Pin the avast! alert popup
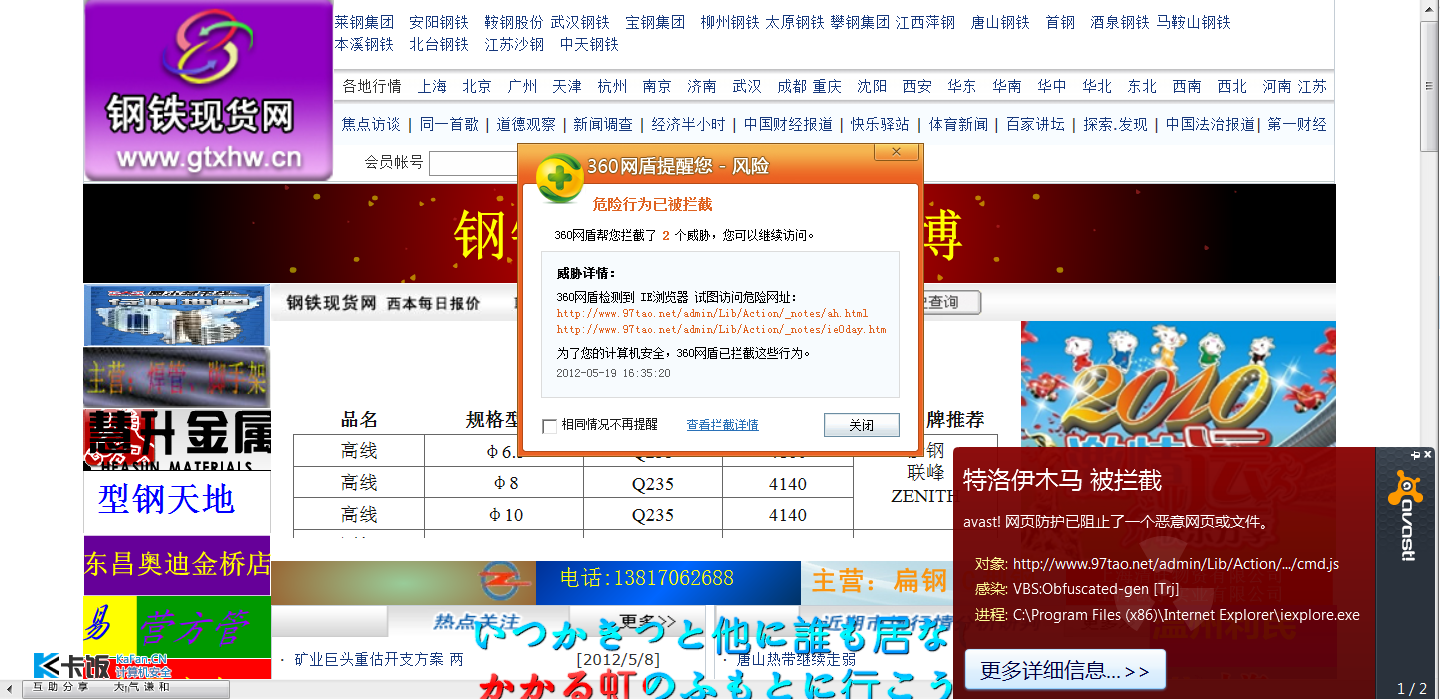The width and height of the screenshot is (1440, 699). 1416,455
